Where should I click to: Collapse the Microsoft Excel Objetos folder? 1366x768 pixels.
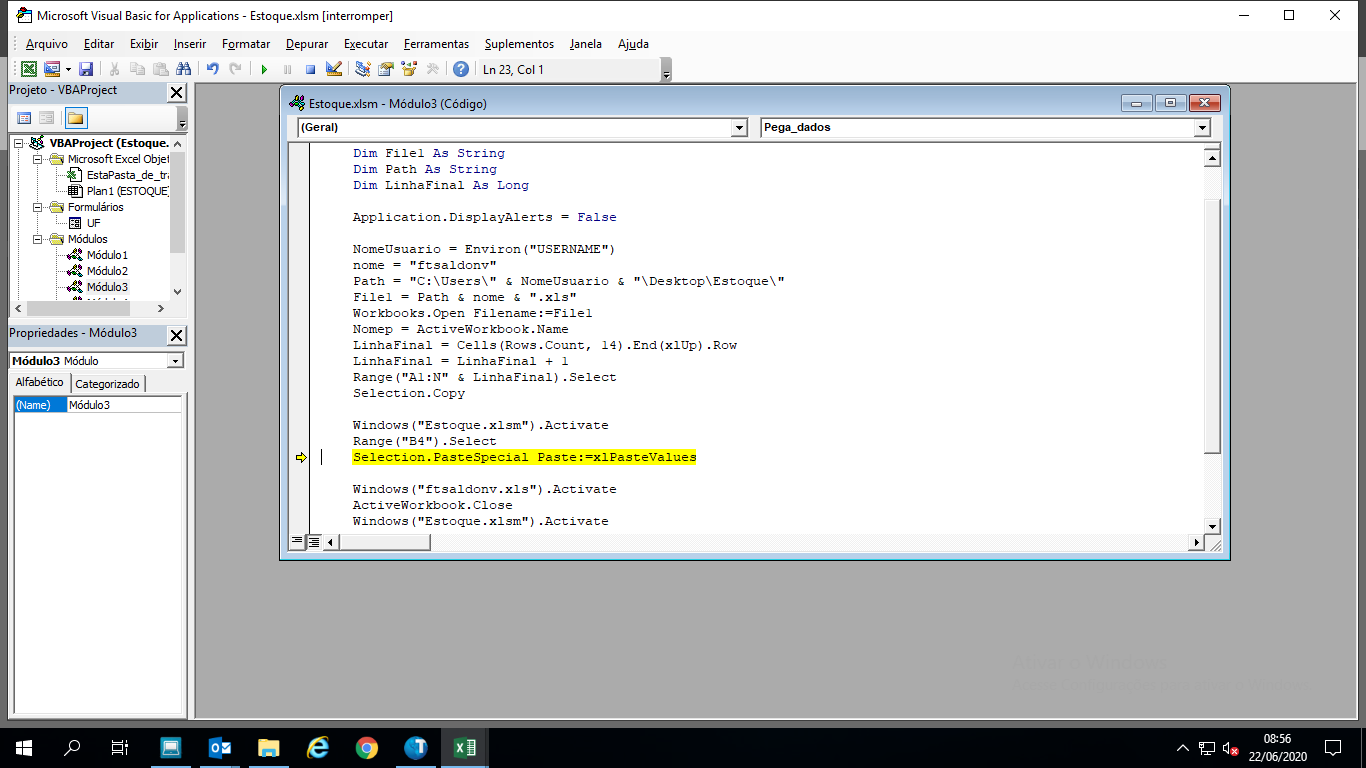38,159
